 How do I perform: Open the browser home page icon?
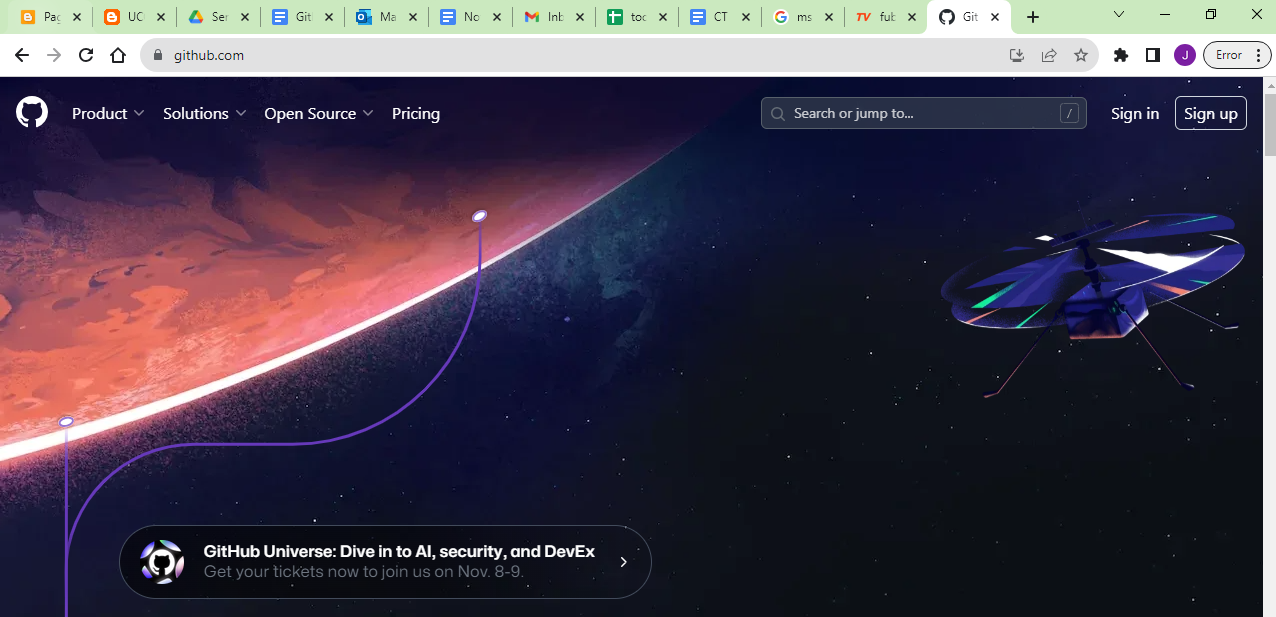click(x=118, y=55)
